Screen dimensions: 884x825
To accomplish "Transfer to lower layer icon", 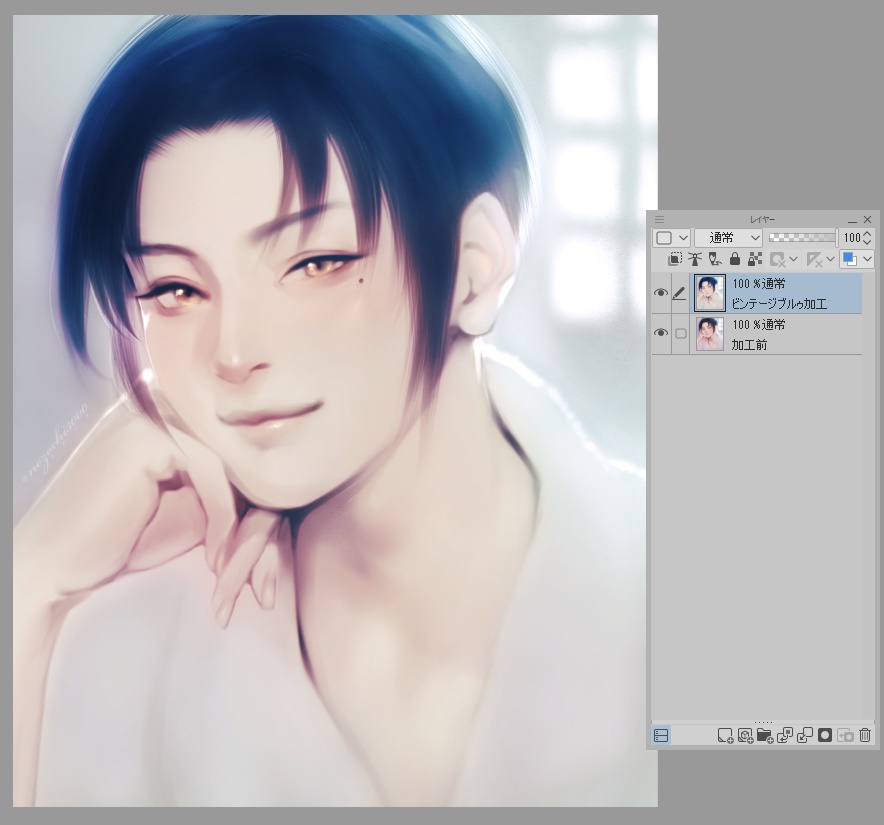I will [785, 735].
